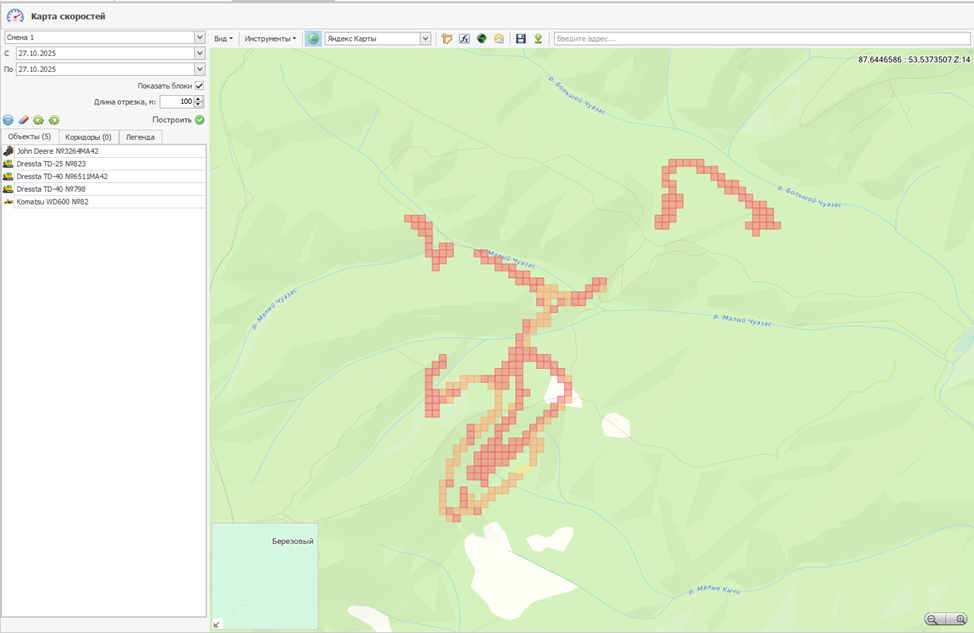
Task: Open the Инструменты menu
Action: click(x=271, y=38)
